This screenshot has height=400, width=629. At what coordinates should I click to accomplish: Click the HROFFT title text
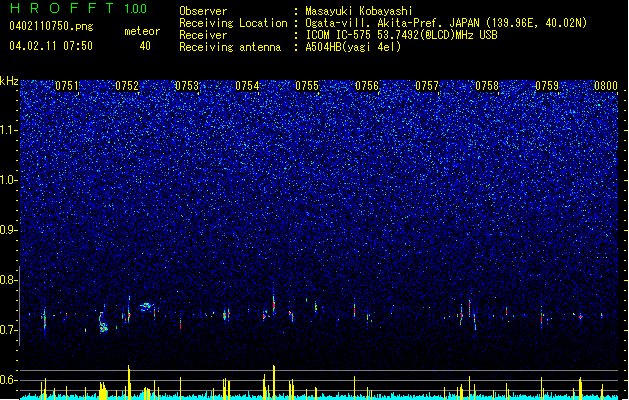pos(62,8)
